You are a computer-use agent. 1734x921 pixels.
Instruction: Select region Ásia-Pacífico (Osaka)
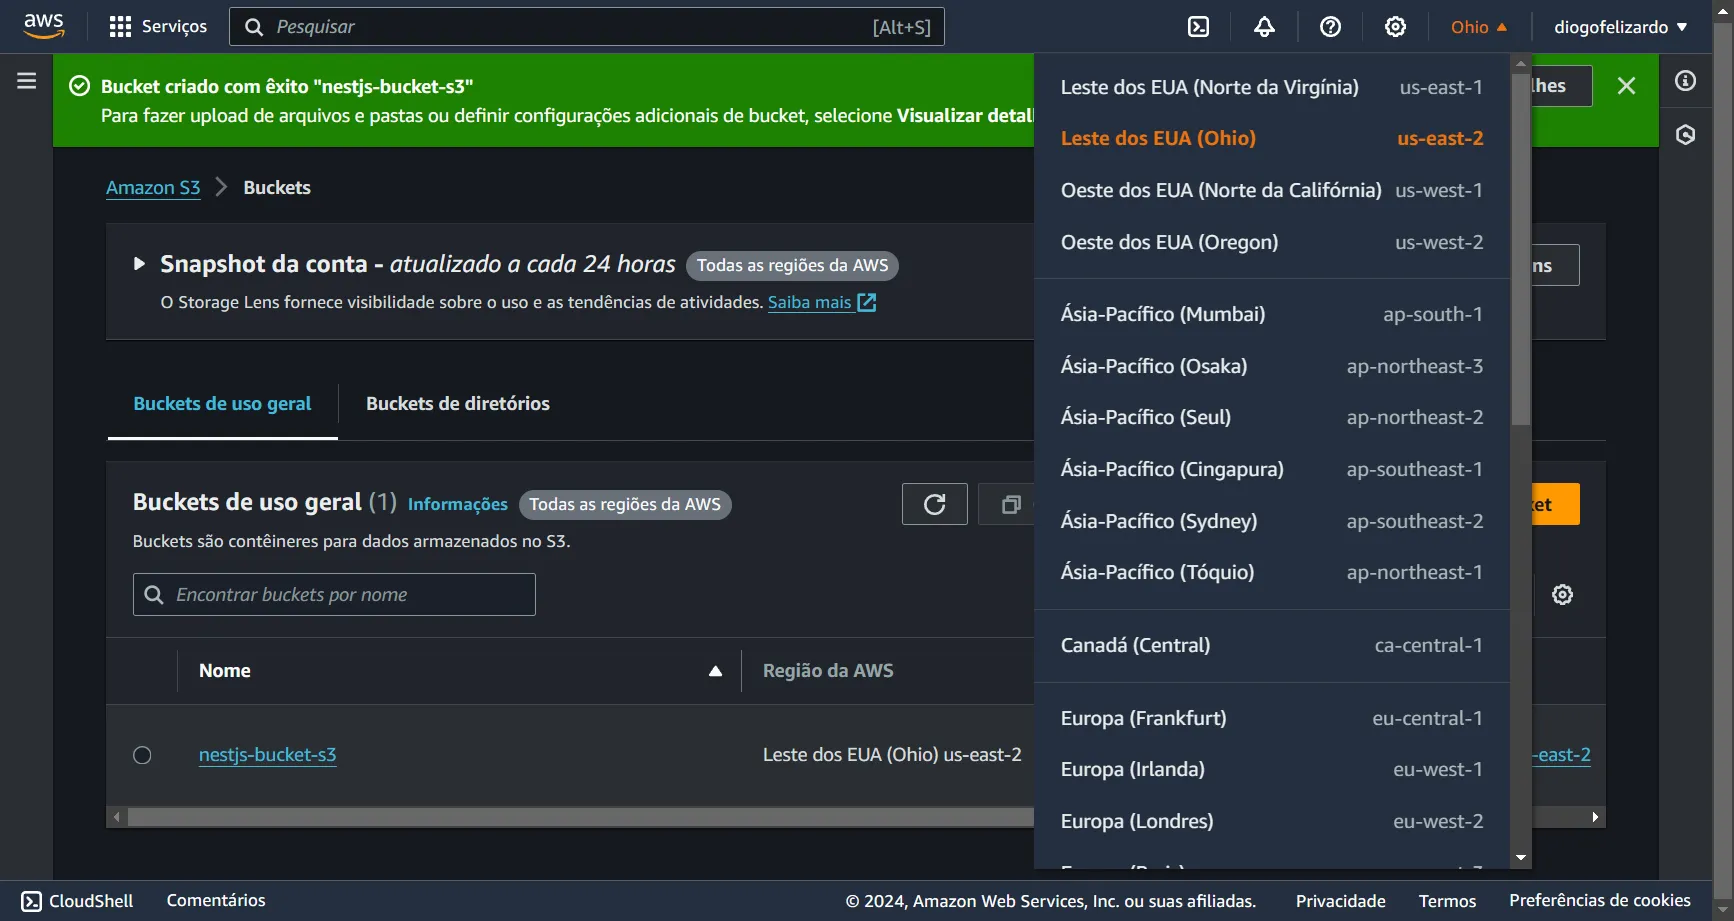[1272, 366]
